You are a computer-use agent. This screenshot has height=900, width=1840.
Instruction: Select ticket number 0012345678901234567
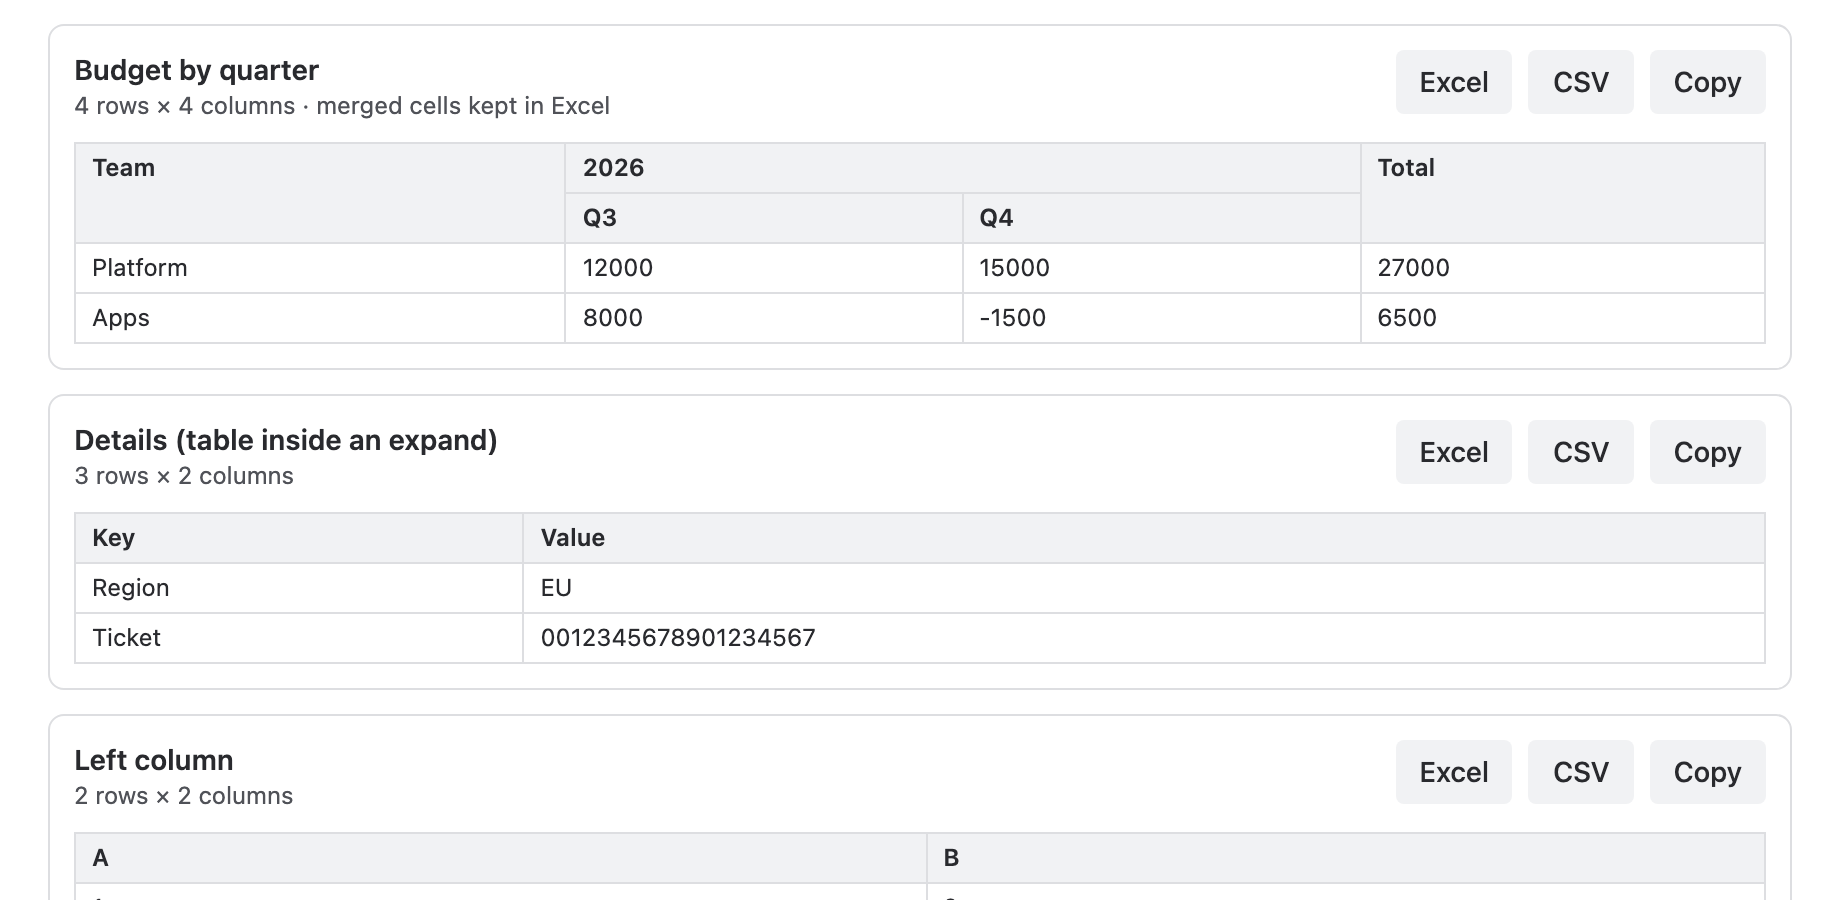1144,638
